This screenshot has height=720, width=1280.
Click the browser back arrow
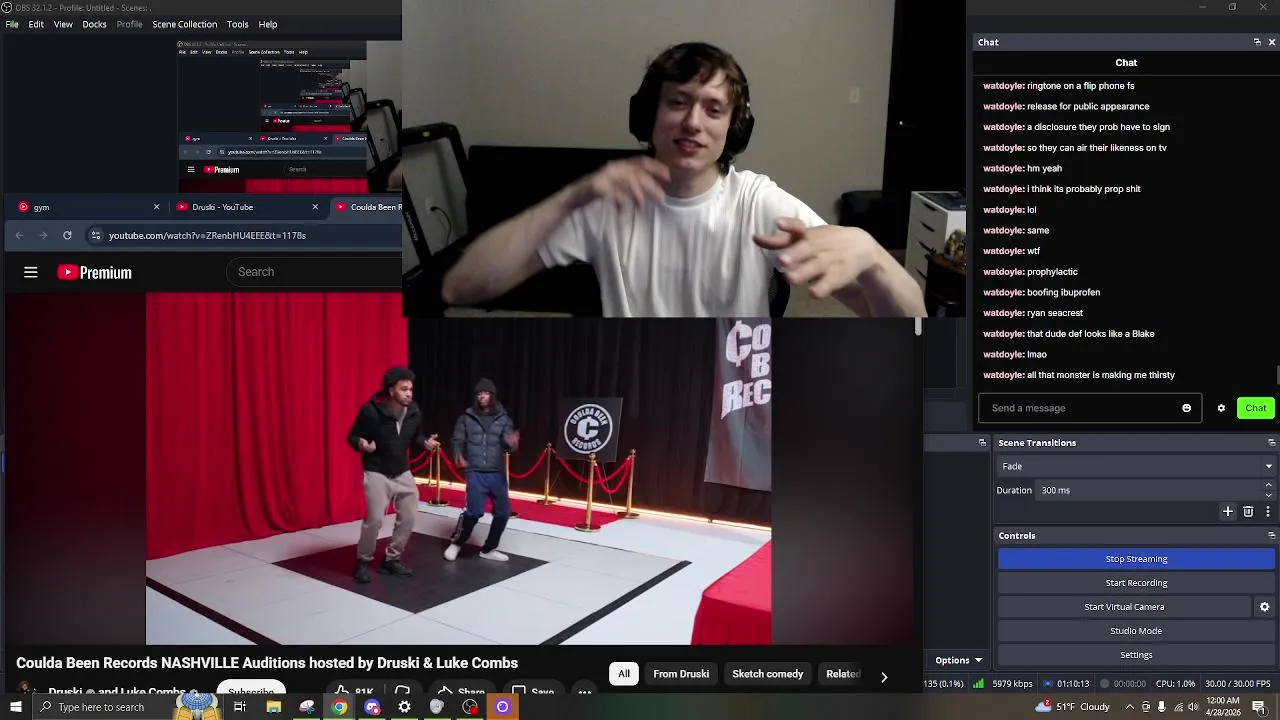(x=19, y=235)
